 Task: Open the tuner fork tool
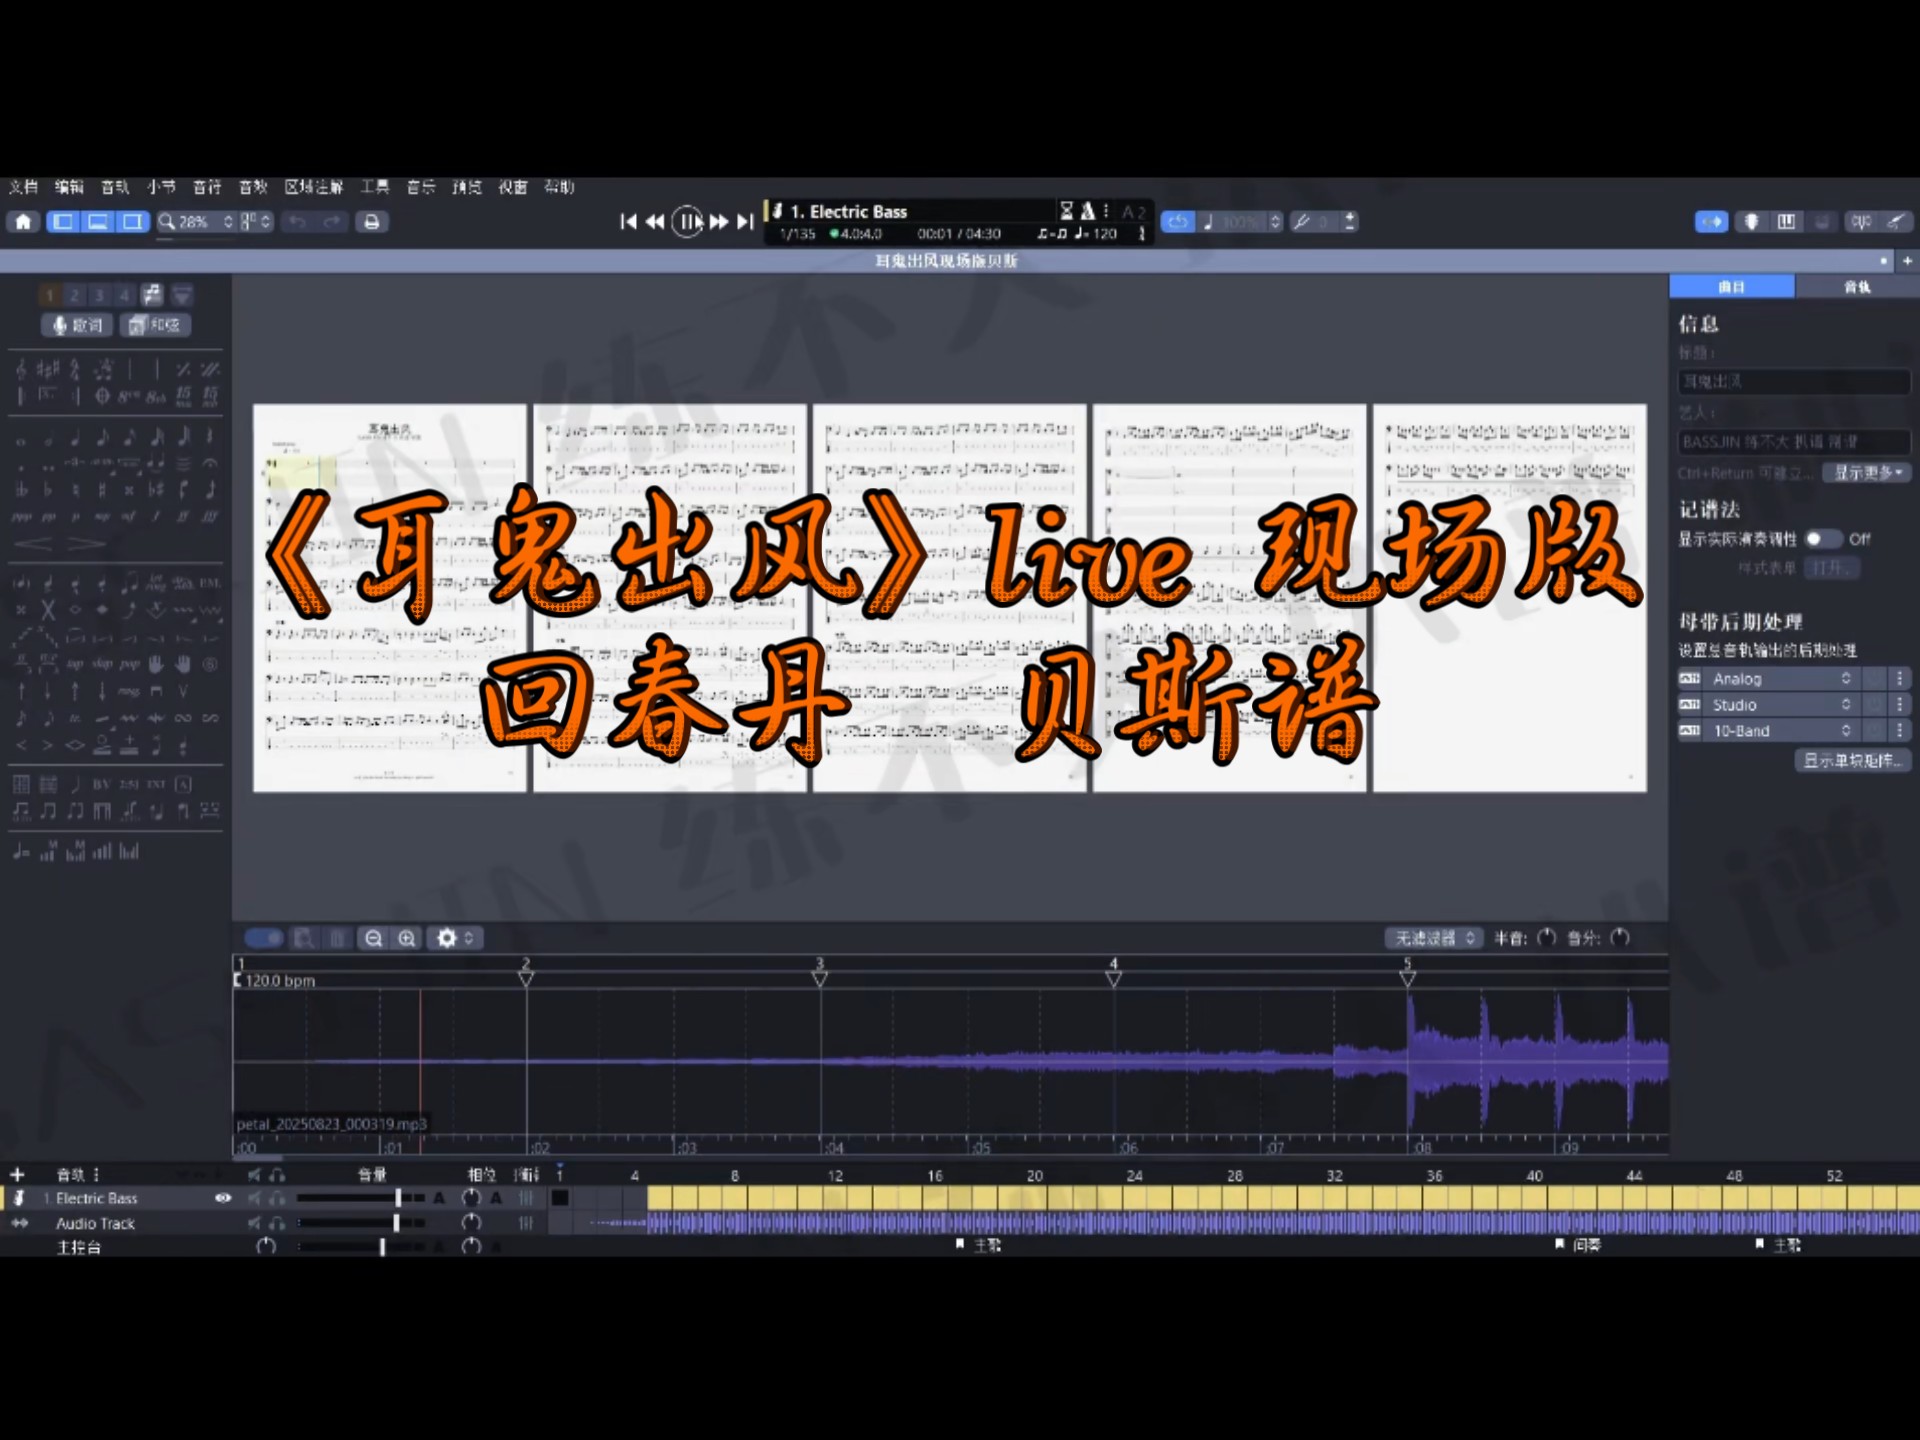tap(1302, 222)
